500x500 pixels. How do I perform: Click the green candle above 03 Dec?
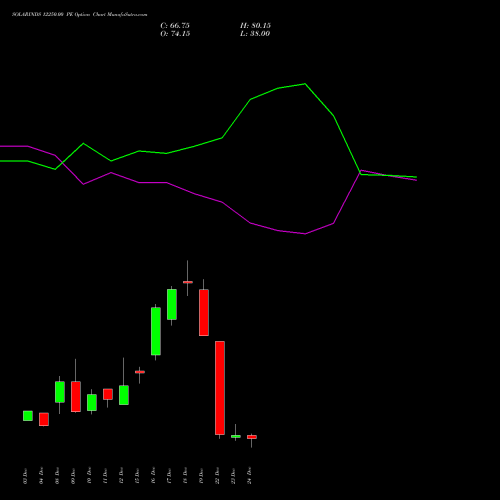pos(28,416)
